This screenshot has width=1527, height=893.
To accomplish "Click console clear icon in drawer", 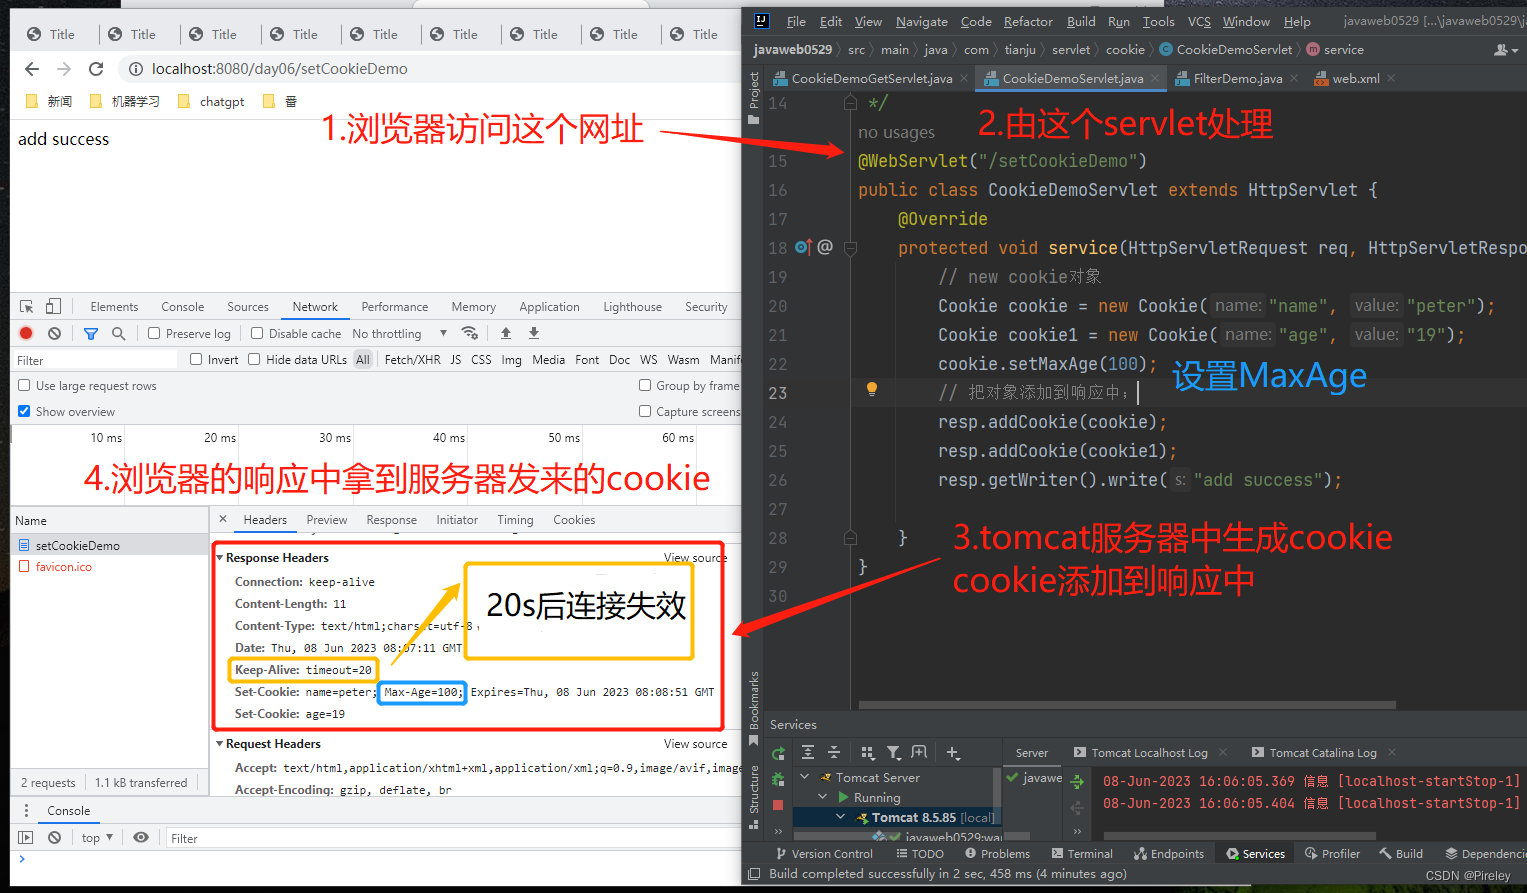I will pos(55,837).
